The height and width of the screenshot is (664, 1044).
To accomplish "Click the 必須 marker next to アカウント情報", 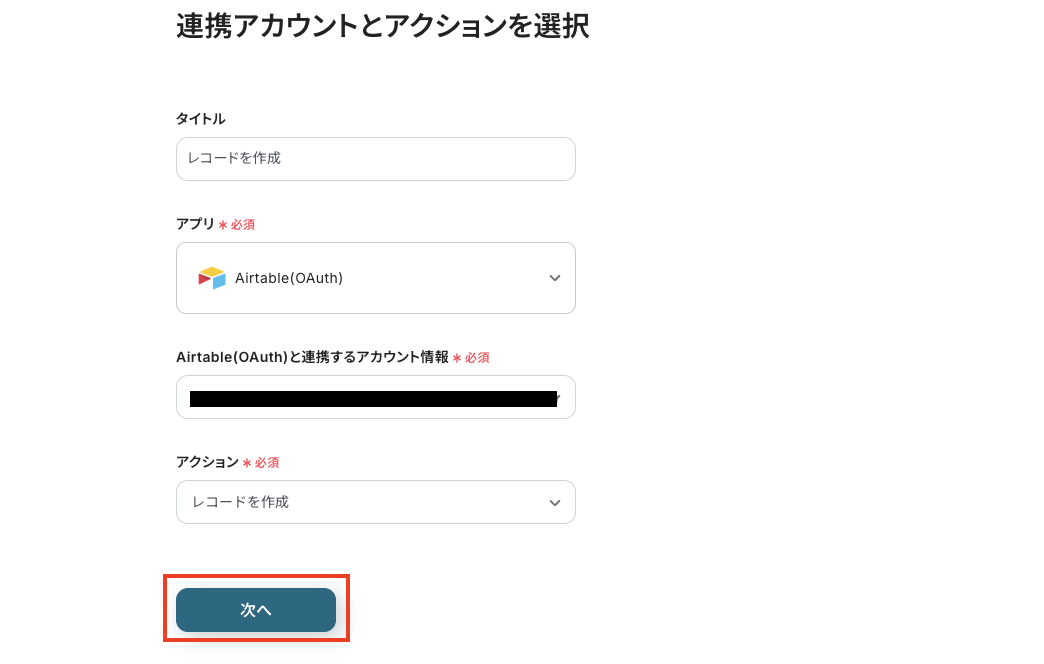I will 477,358.
